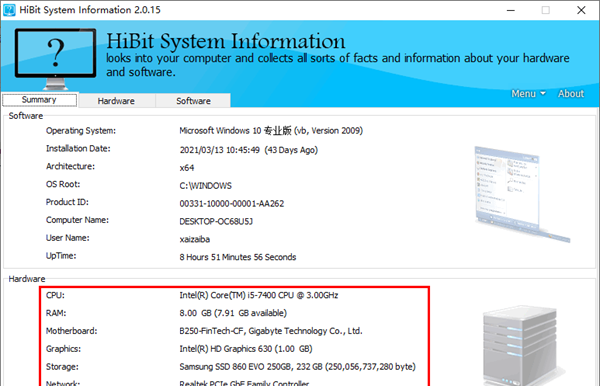
Task: Click the graphics value Intel HD Graphics 630
Action: click(246, 349)
